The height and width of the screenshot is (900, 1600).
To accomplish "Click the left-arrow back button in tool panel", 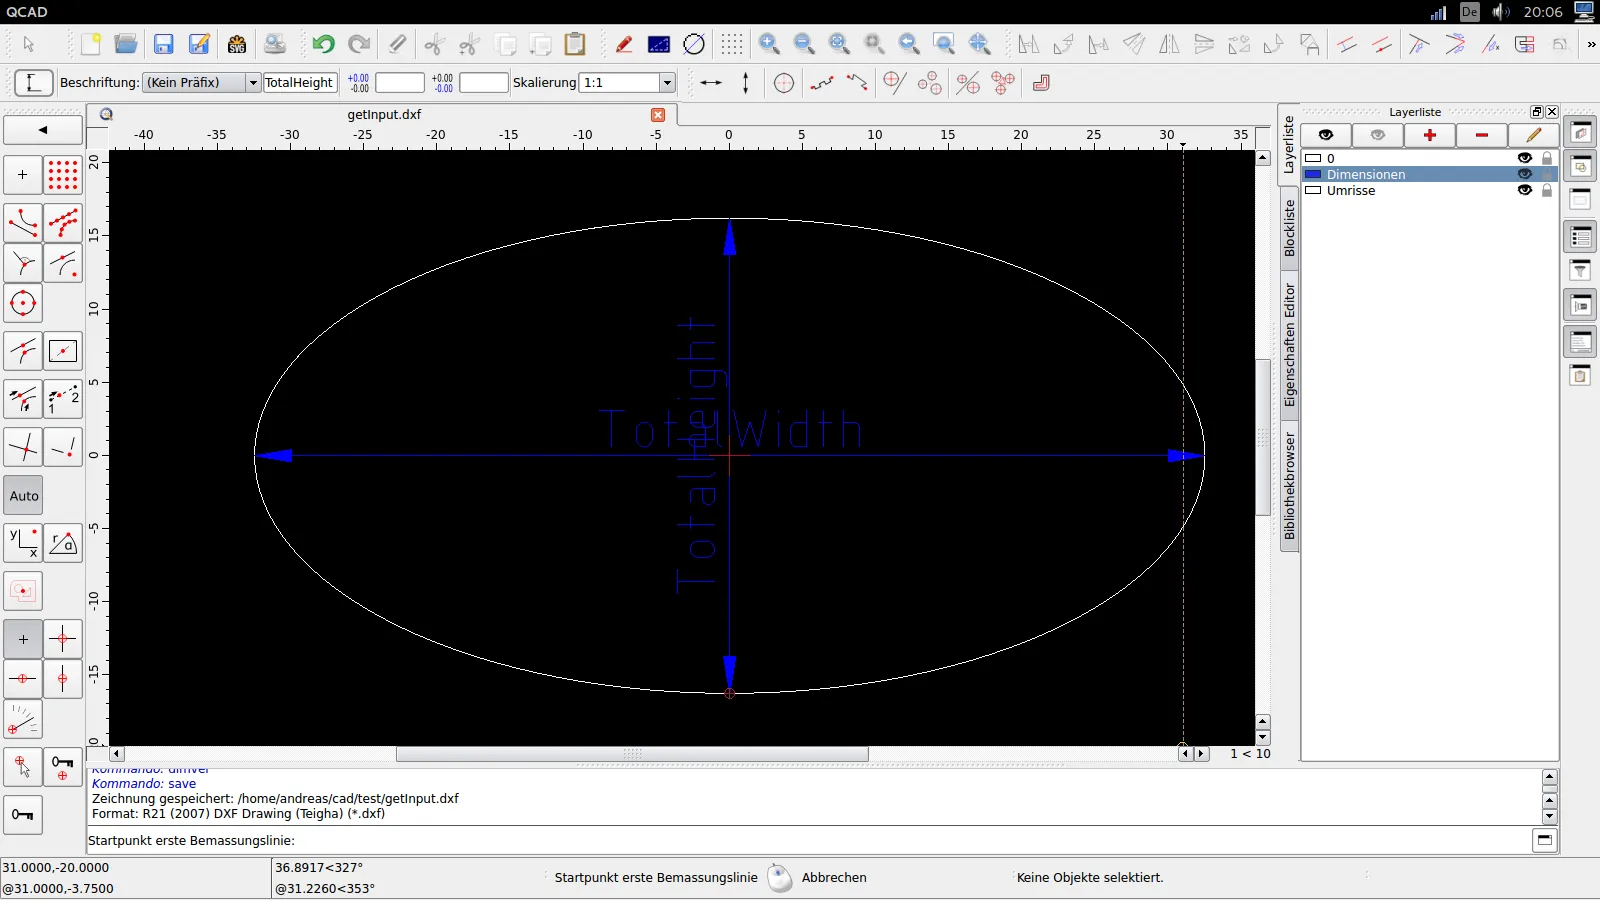I will pos(43,130).
